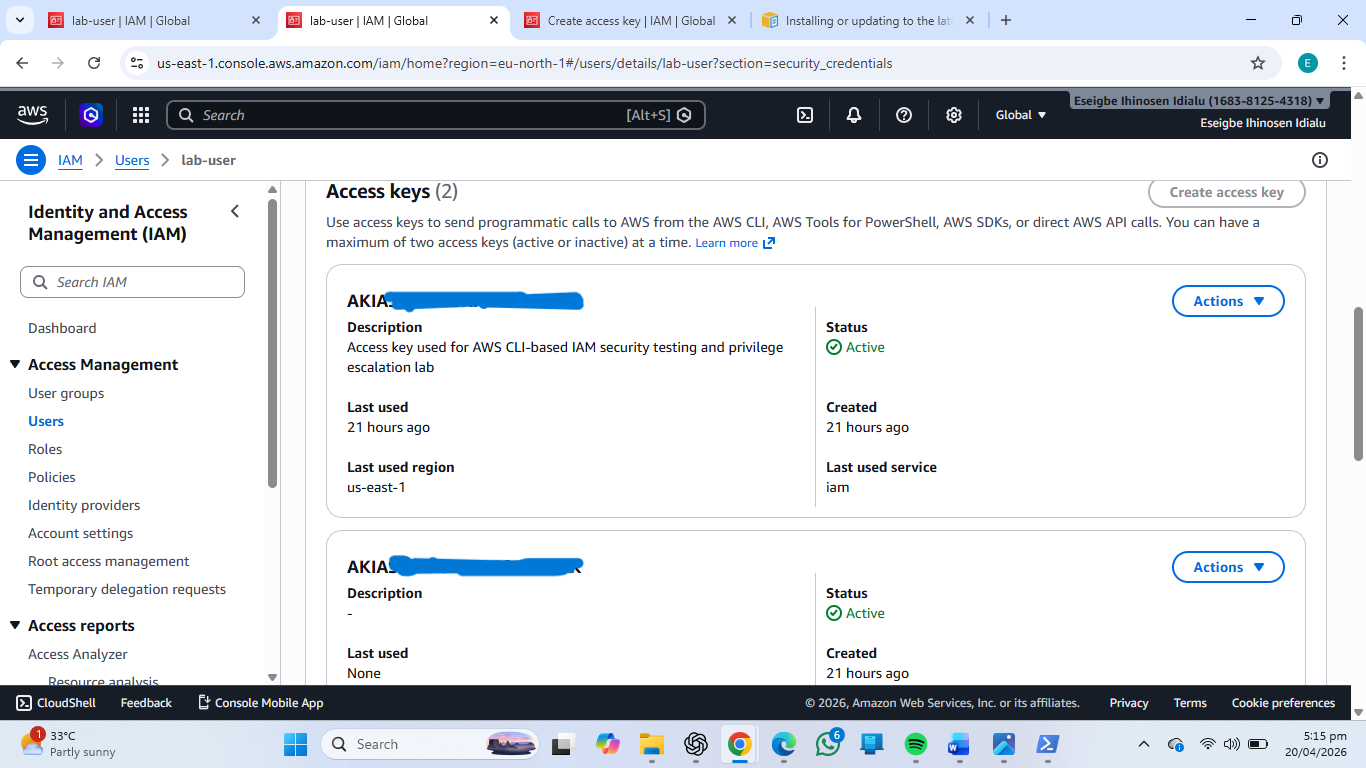Open ChatGPT app in taskbar

point(696,744)
